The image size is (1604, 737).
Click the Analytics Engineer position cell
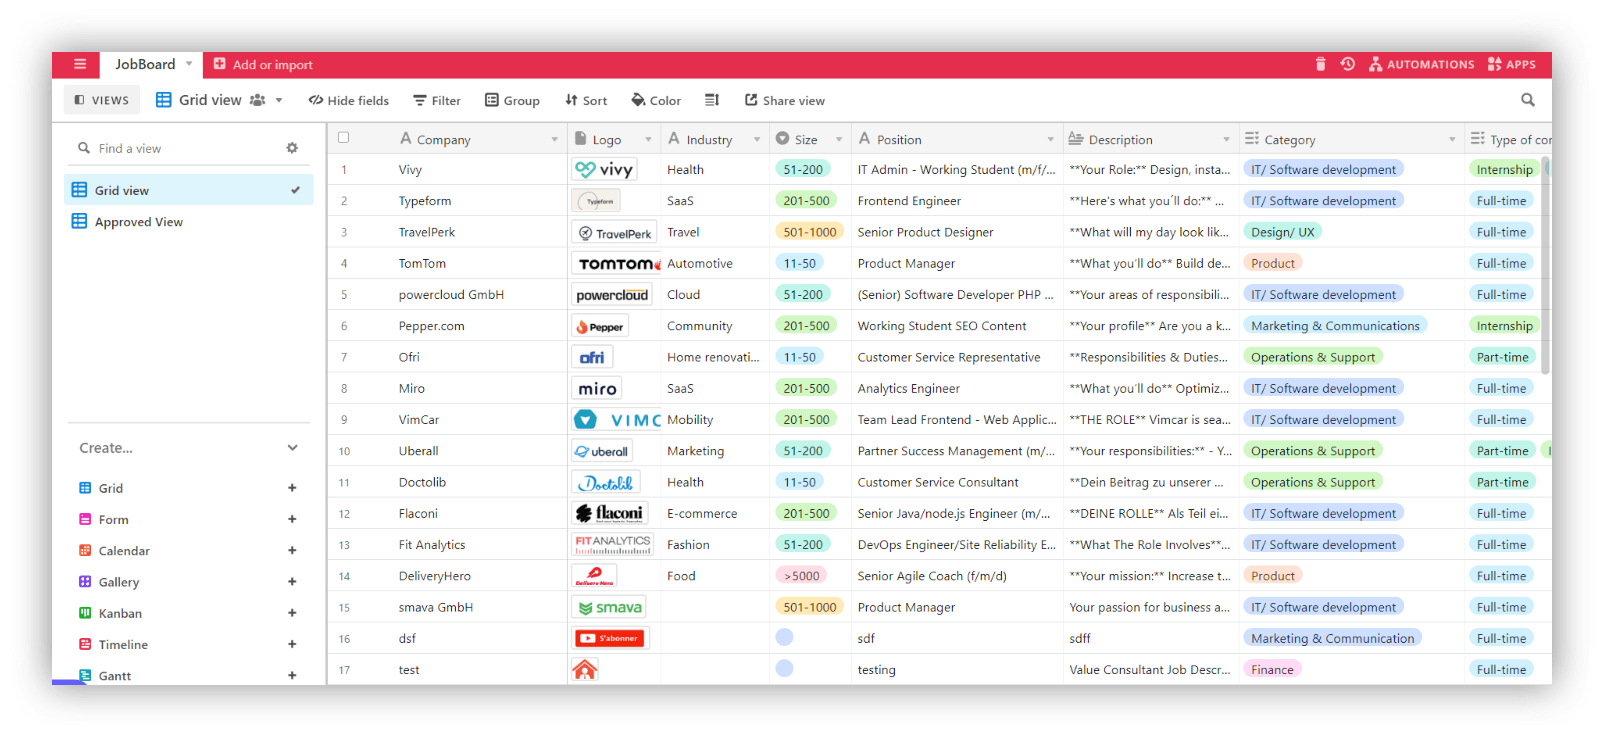click(956, 389)
